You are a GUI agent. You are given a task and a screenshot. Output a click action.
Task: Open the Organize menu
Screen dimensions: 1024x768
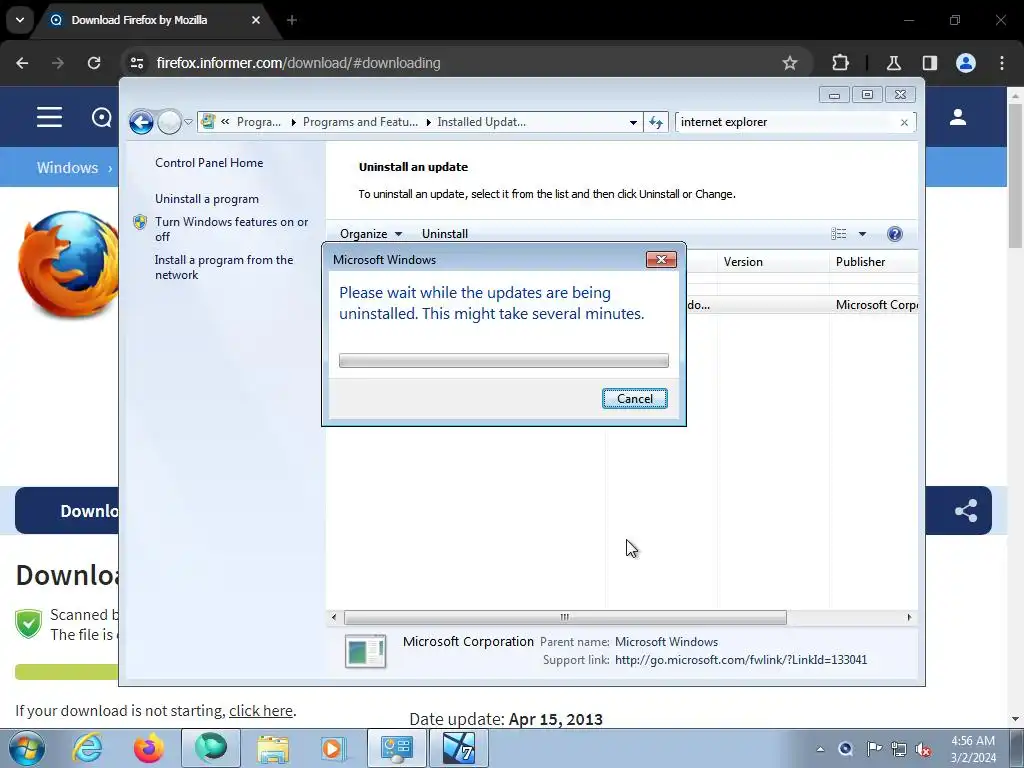point(371,234)
